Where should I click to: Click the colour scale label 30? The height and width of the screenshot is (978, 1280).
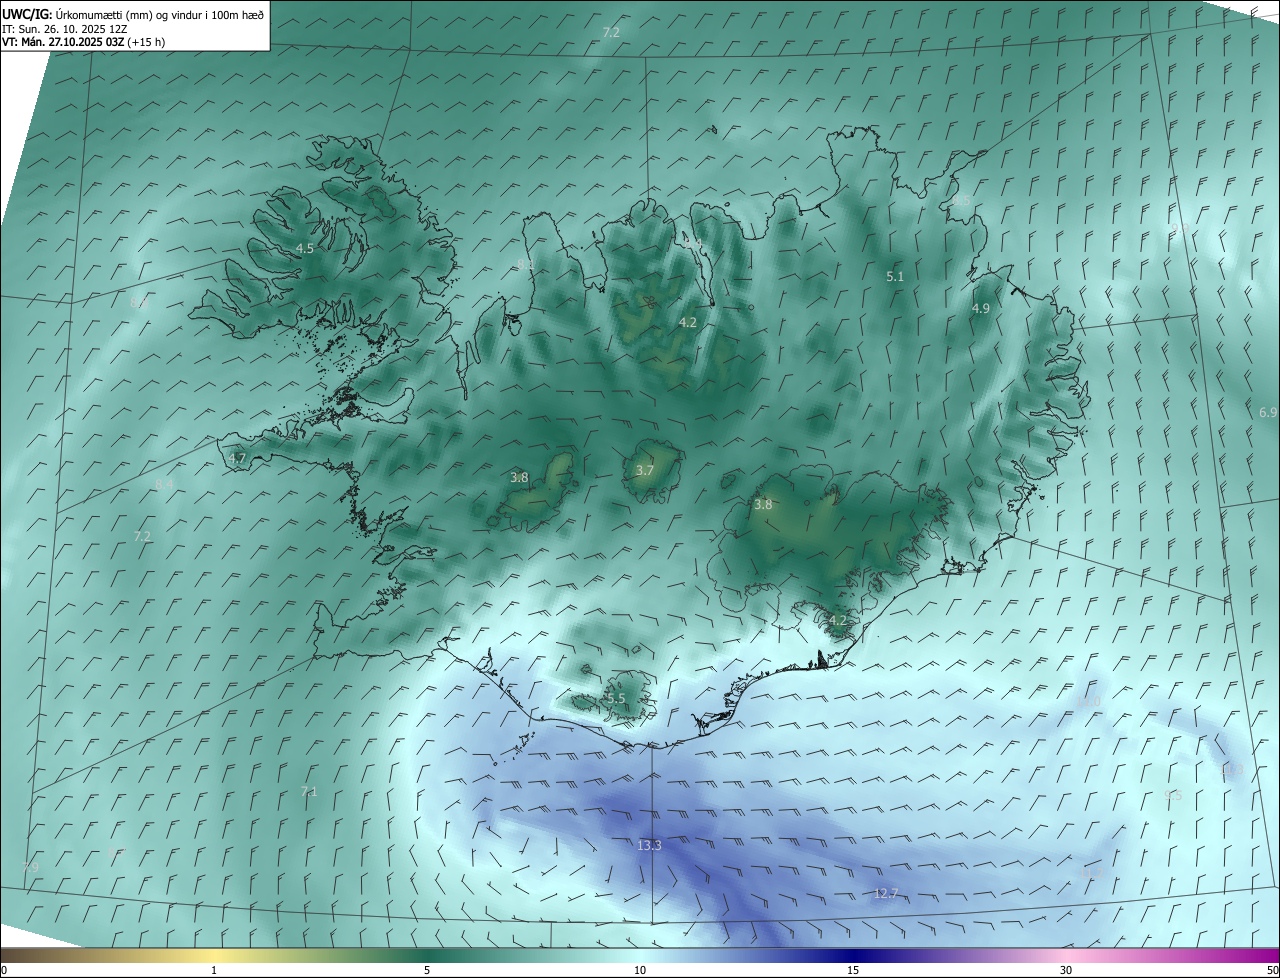[1066, 970]
